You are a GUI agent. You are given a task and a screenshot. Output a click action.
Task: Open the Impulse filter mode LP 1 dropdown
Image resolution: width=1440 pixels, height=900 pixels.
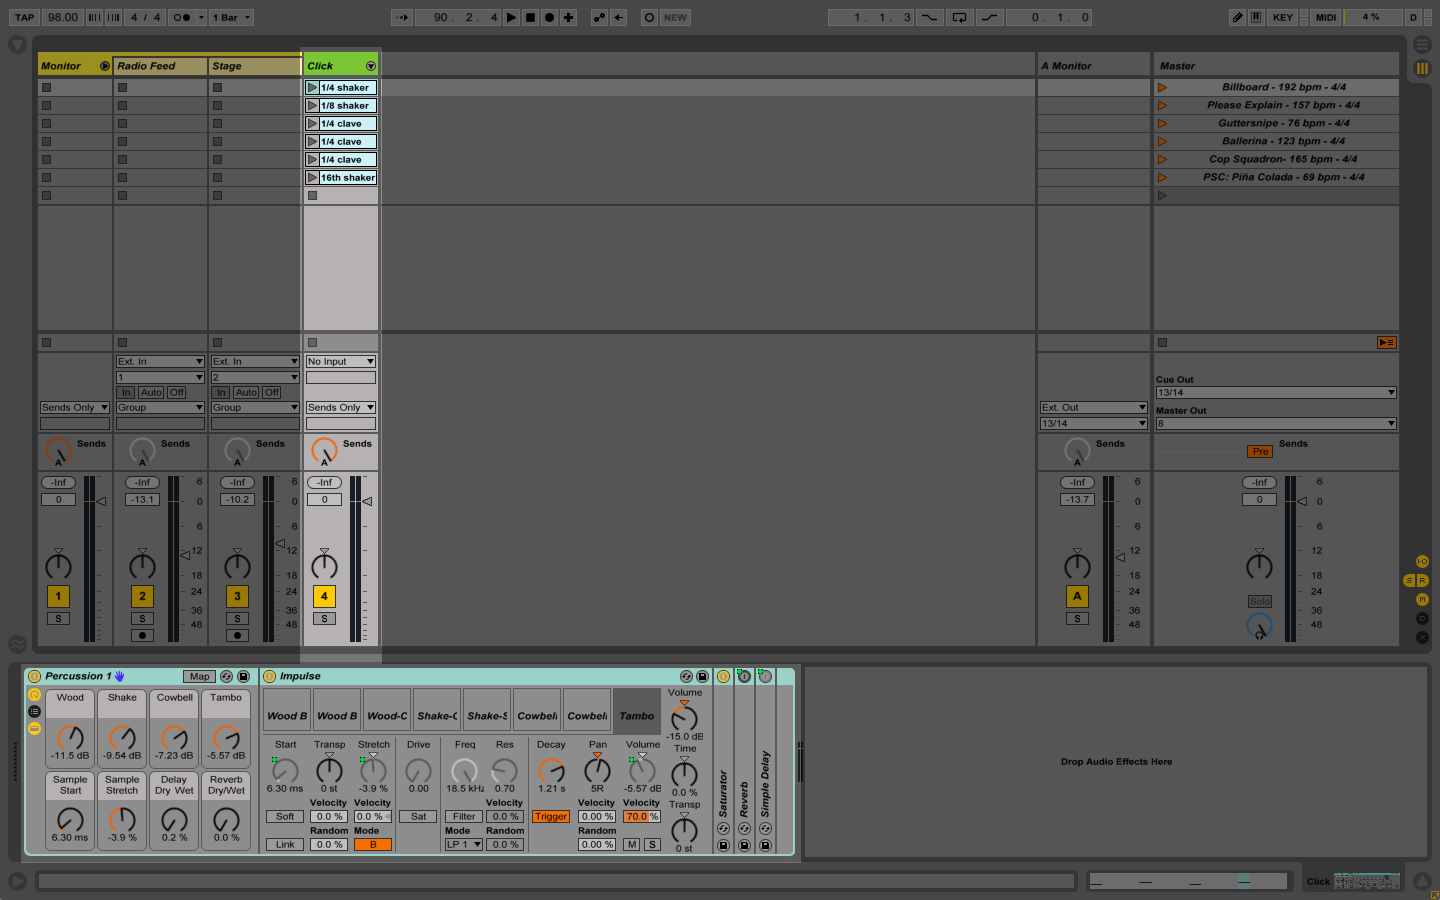464,845
